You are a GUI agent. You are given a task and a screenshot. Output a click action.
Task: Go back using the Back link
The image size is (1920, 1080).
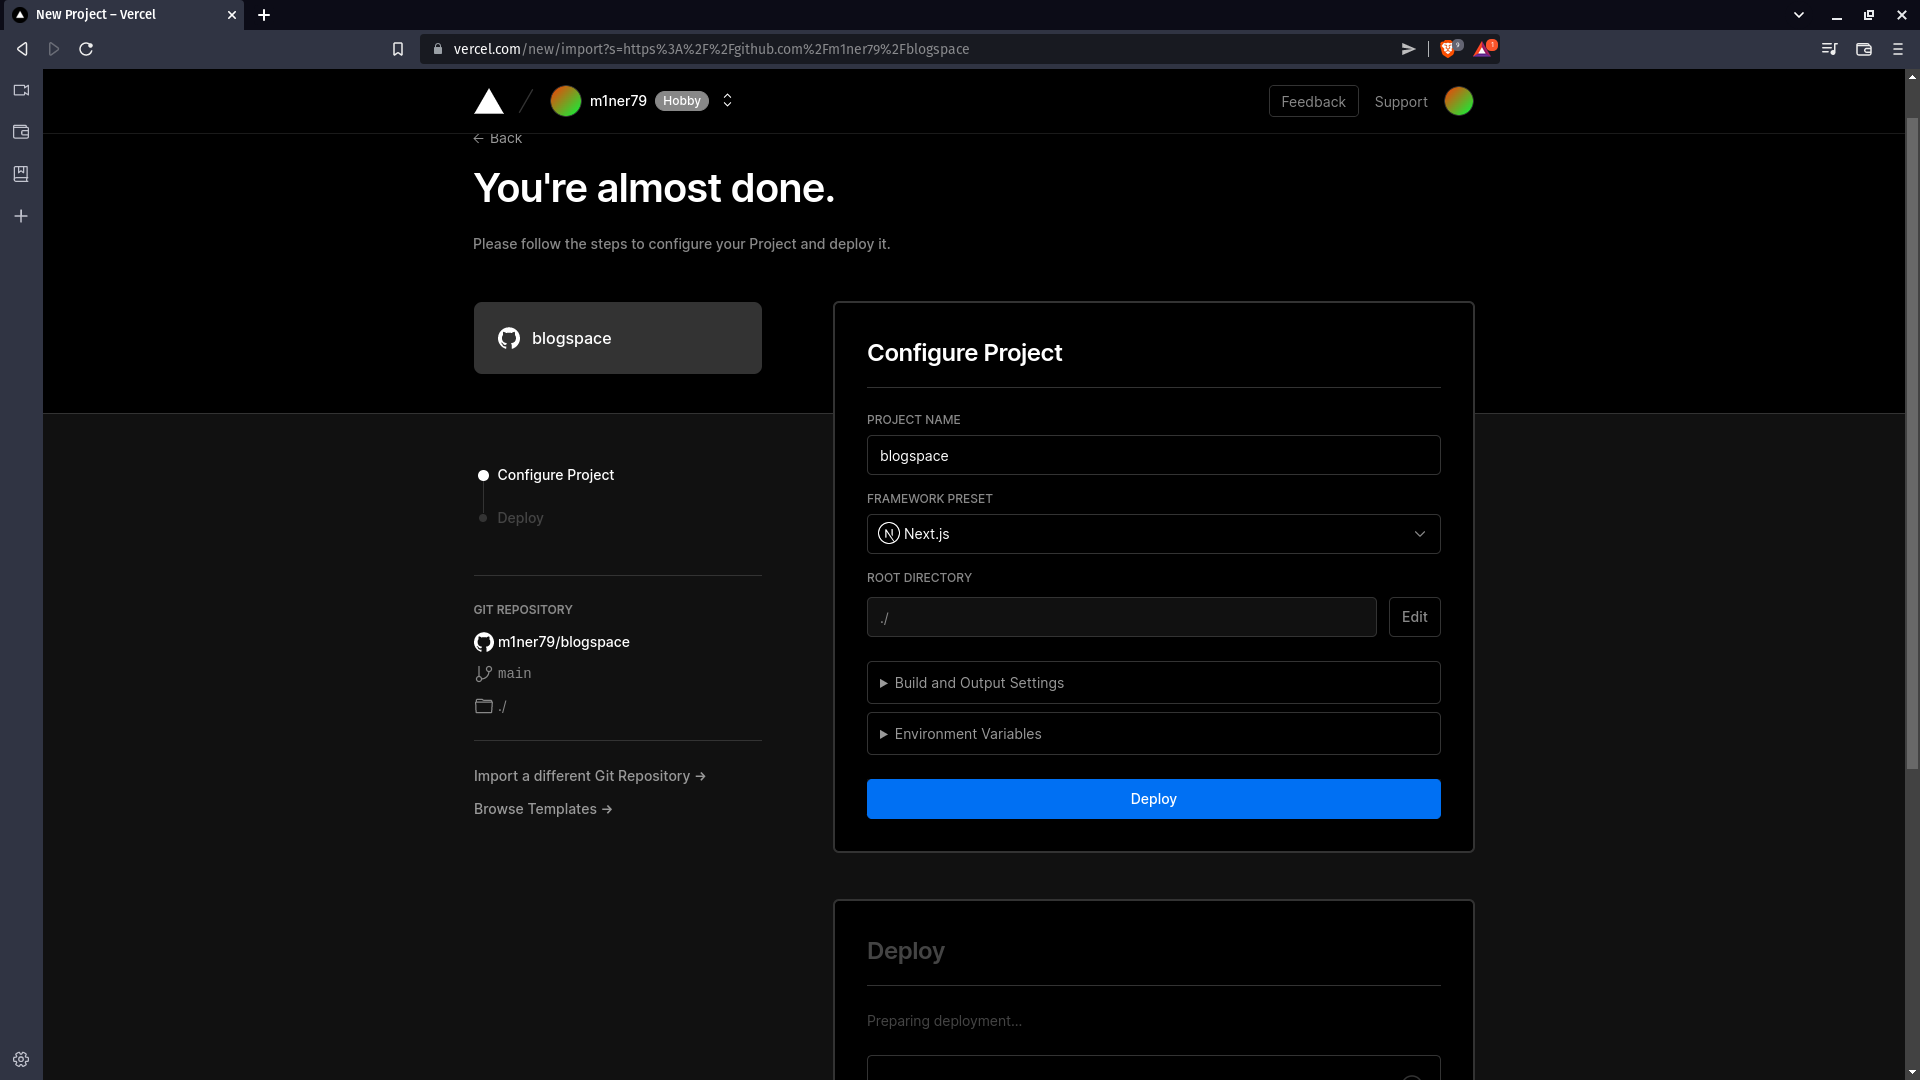point(497,138)
